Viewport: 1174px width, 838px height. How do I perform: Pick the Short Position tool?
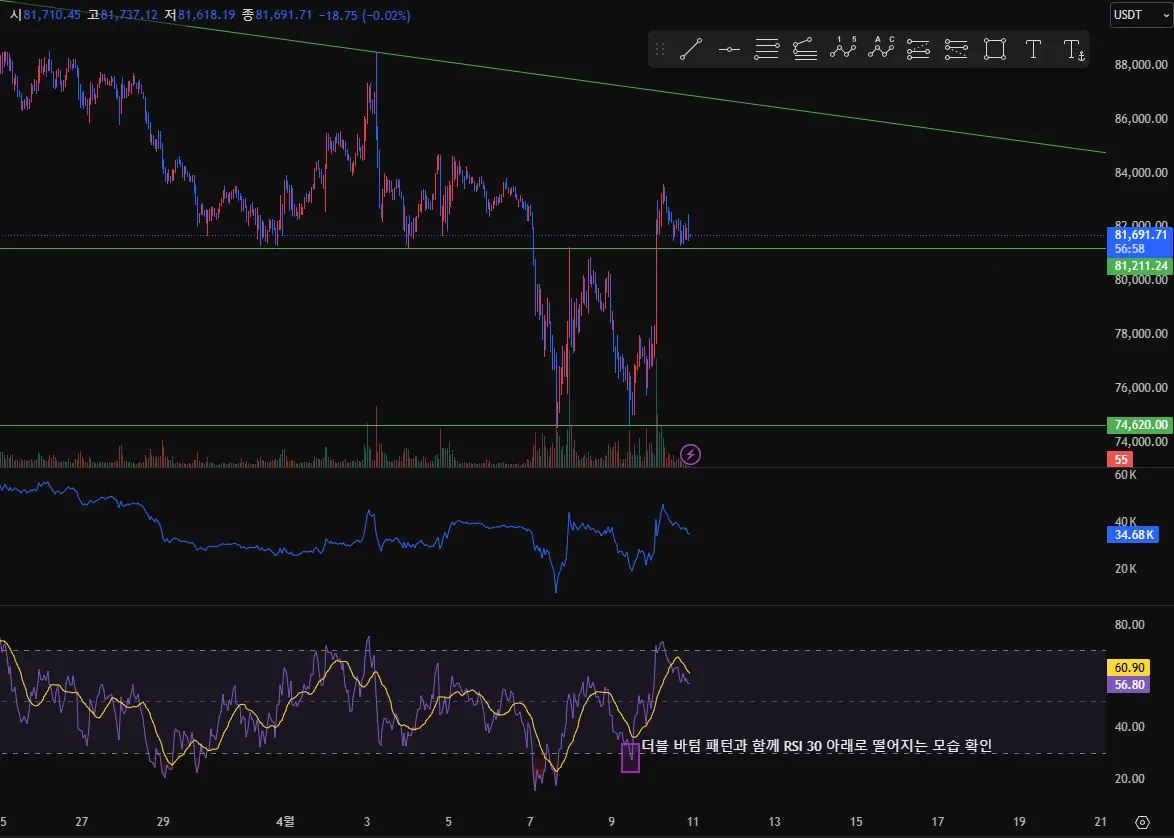(956, 49)
